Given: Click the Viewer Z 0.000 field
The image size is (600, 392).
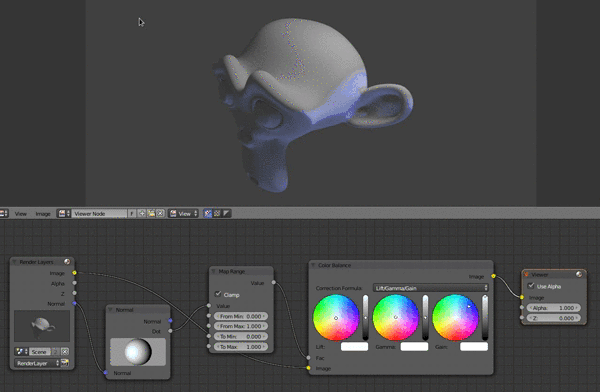Looking at the screenshot, I should point(554,318).
